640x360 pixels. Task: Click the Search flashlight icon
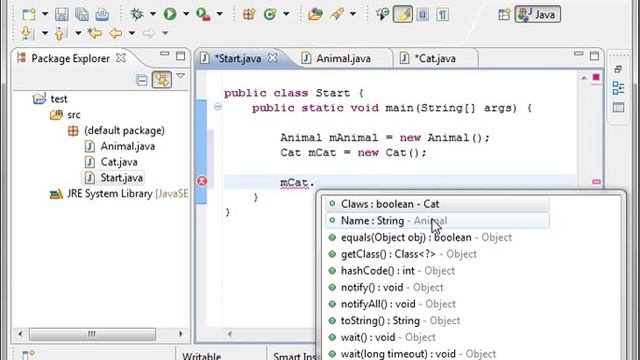tap(337, 14)
